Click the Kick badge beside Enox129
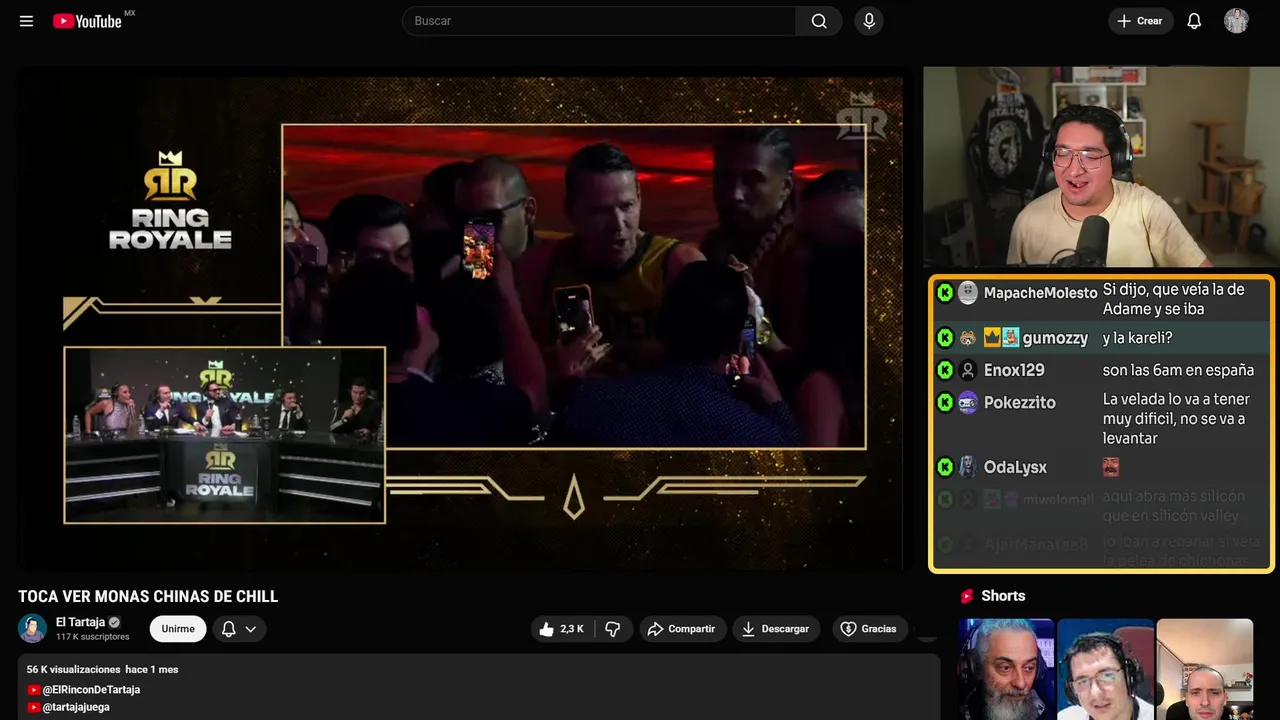The height and width of the screenshot is (720, 1280). [945, 370]
